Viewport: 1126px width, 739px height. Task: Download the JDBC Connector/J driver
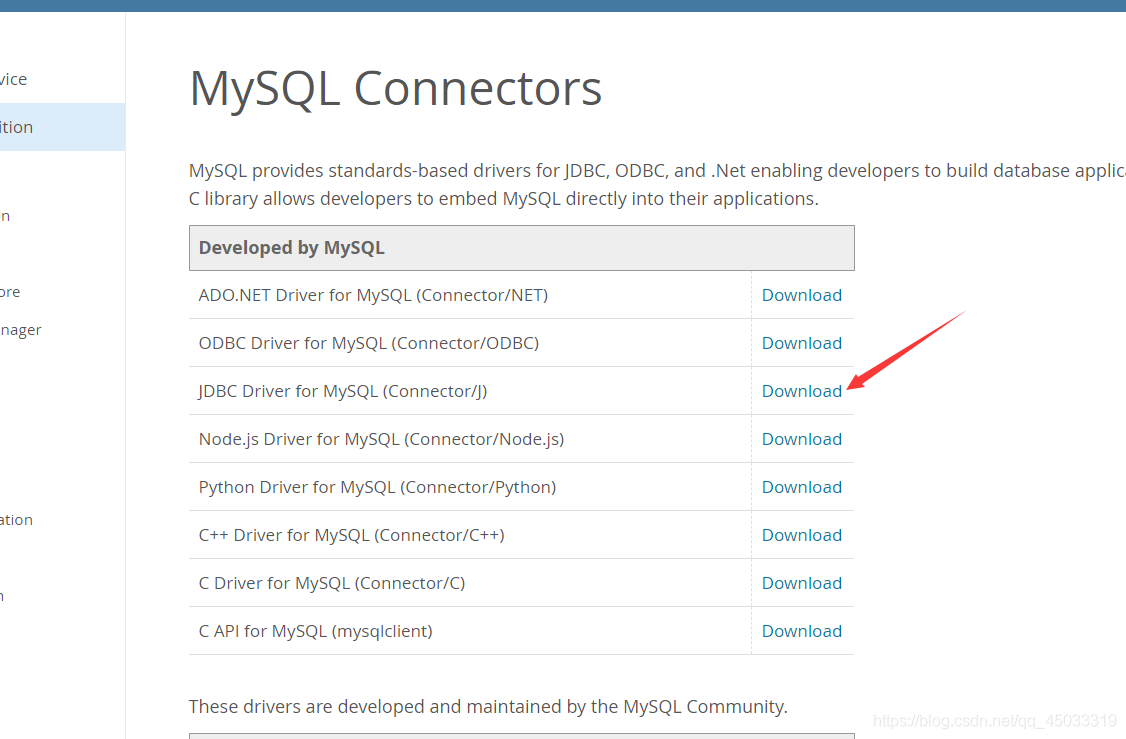point(801,390)
